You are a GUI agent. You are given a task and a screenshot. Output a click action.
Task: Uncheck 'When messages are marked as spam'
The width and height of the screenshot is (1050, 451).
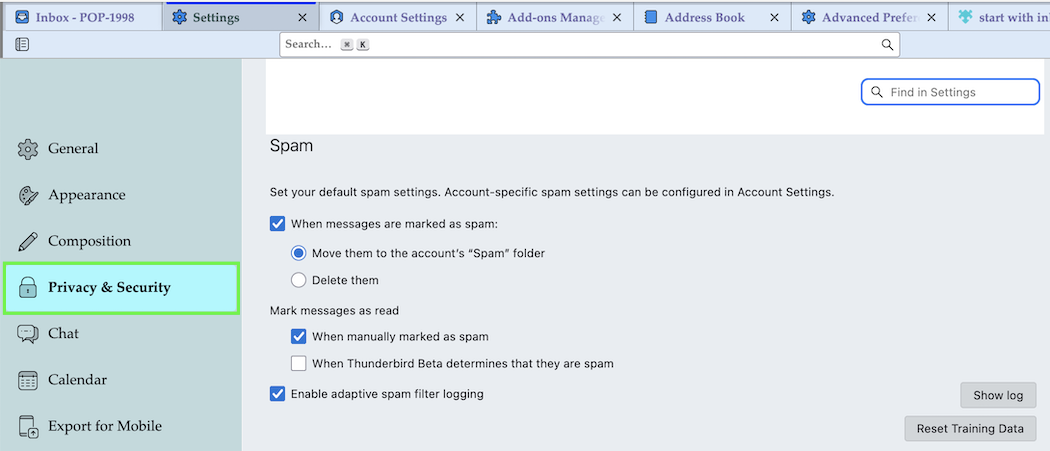(x=278, y=223)
